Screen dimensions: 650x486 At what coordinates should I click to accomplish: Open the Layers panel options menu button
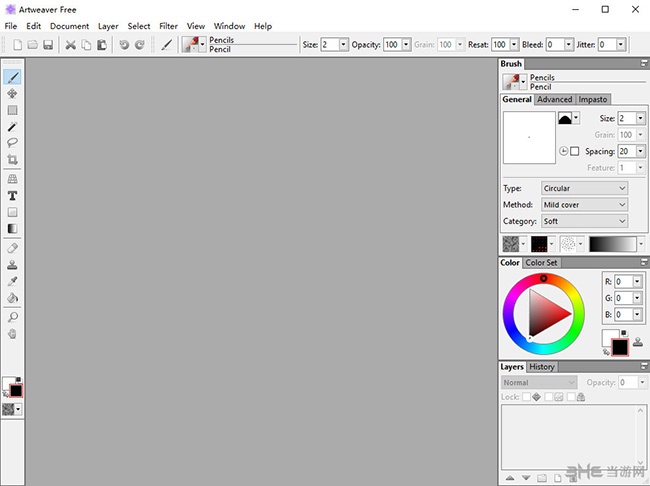644,367
